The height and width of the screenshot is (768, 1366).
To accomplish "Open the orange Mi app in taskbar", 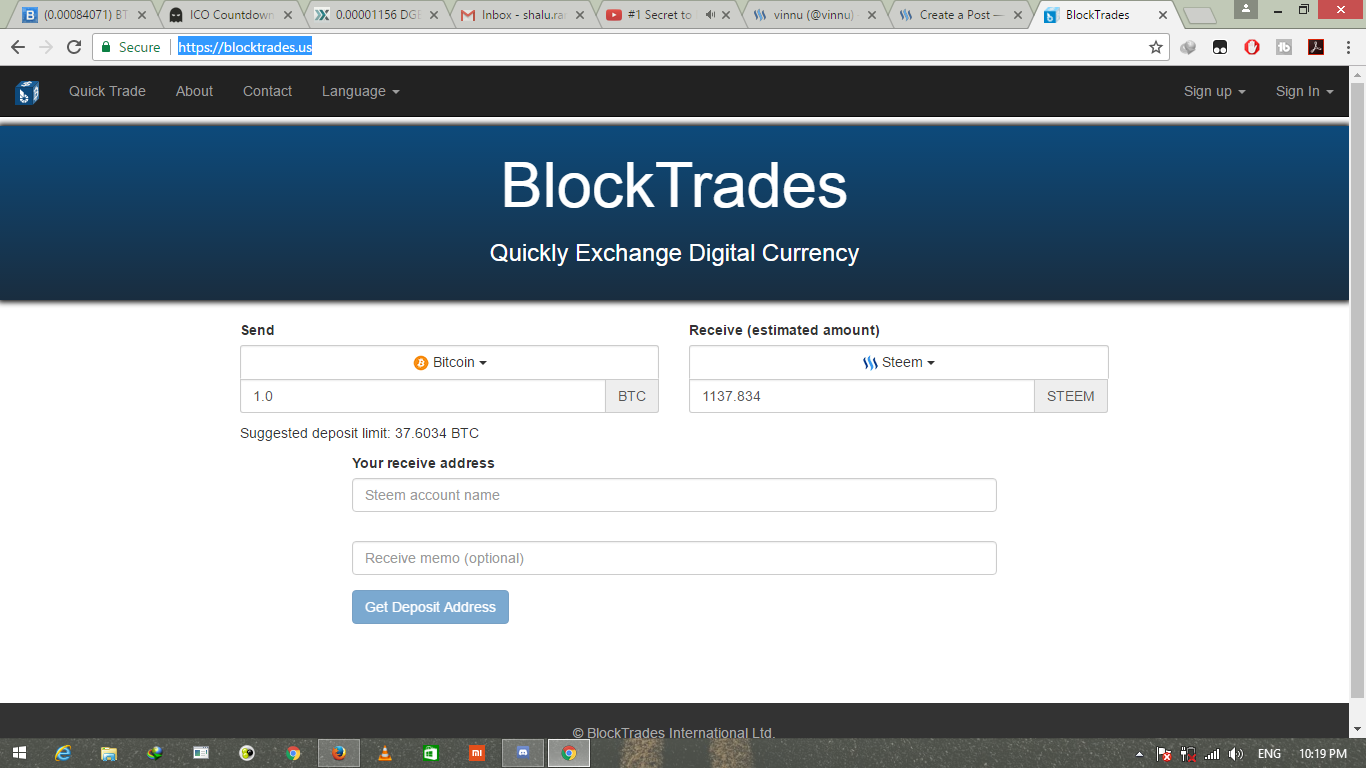I will point(477,753).
